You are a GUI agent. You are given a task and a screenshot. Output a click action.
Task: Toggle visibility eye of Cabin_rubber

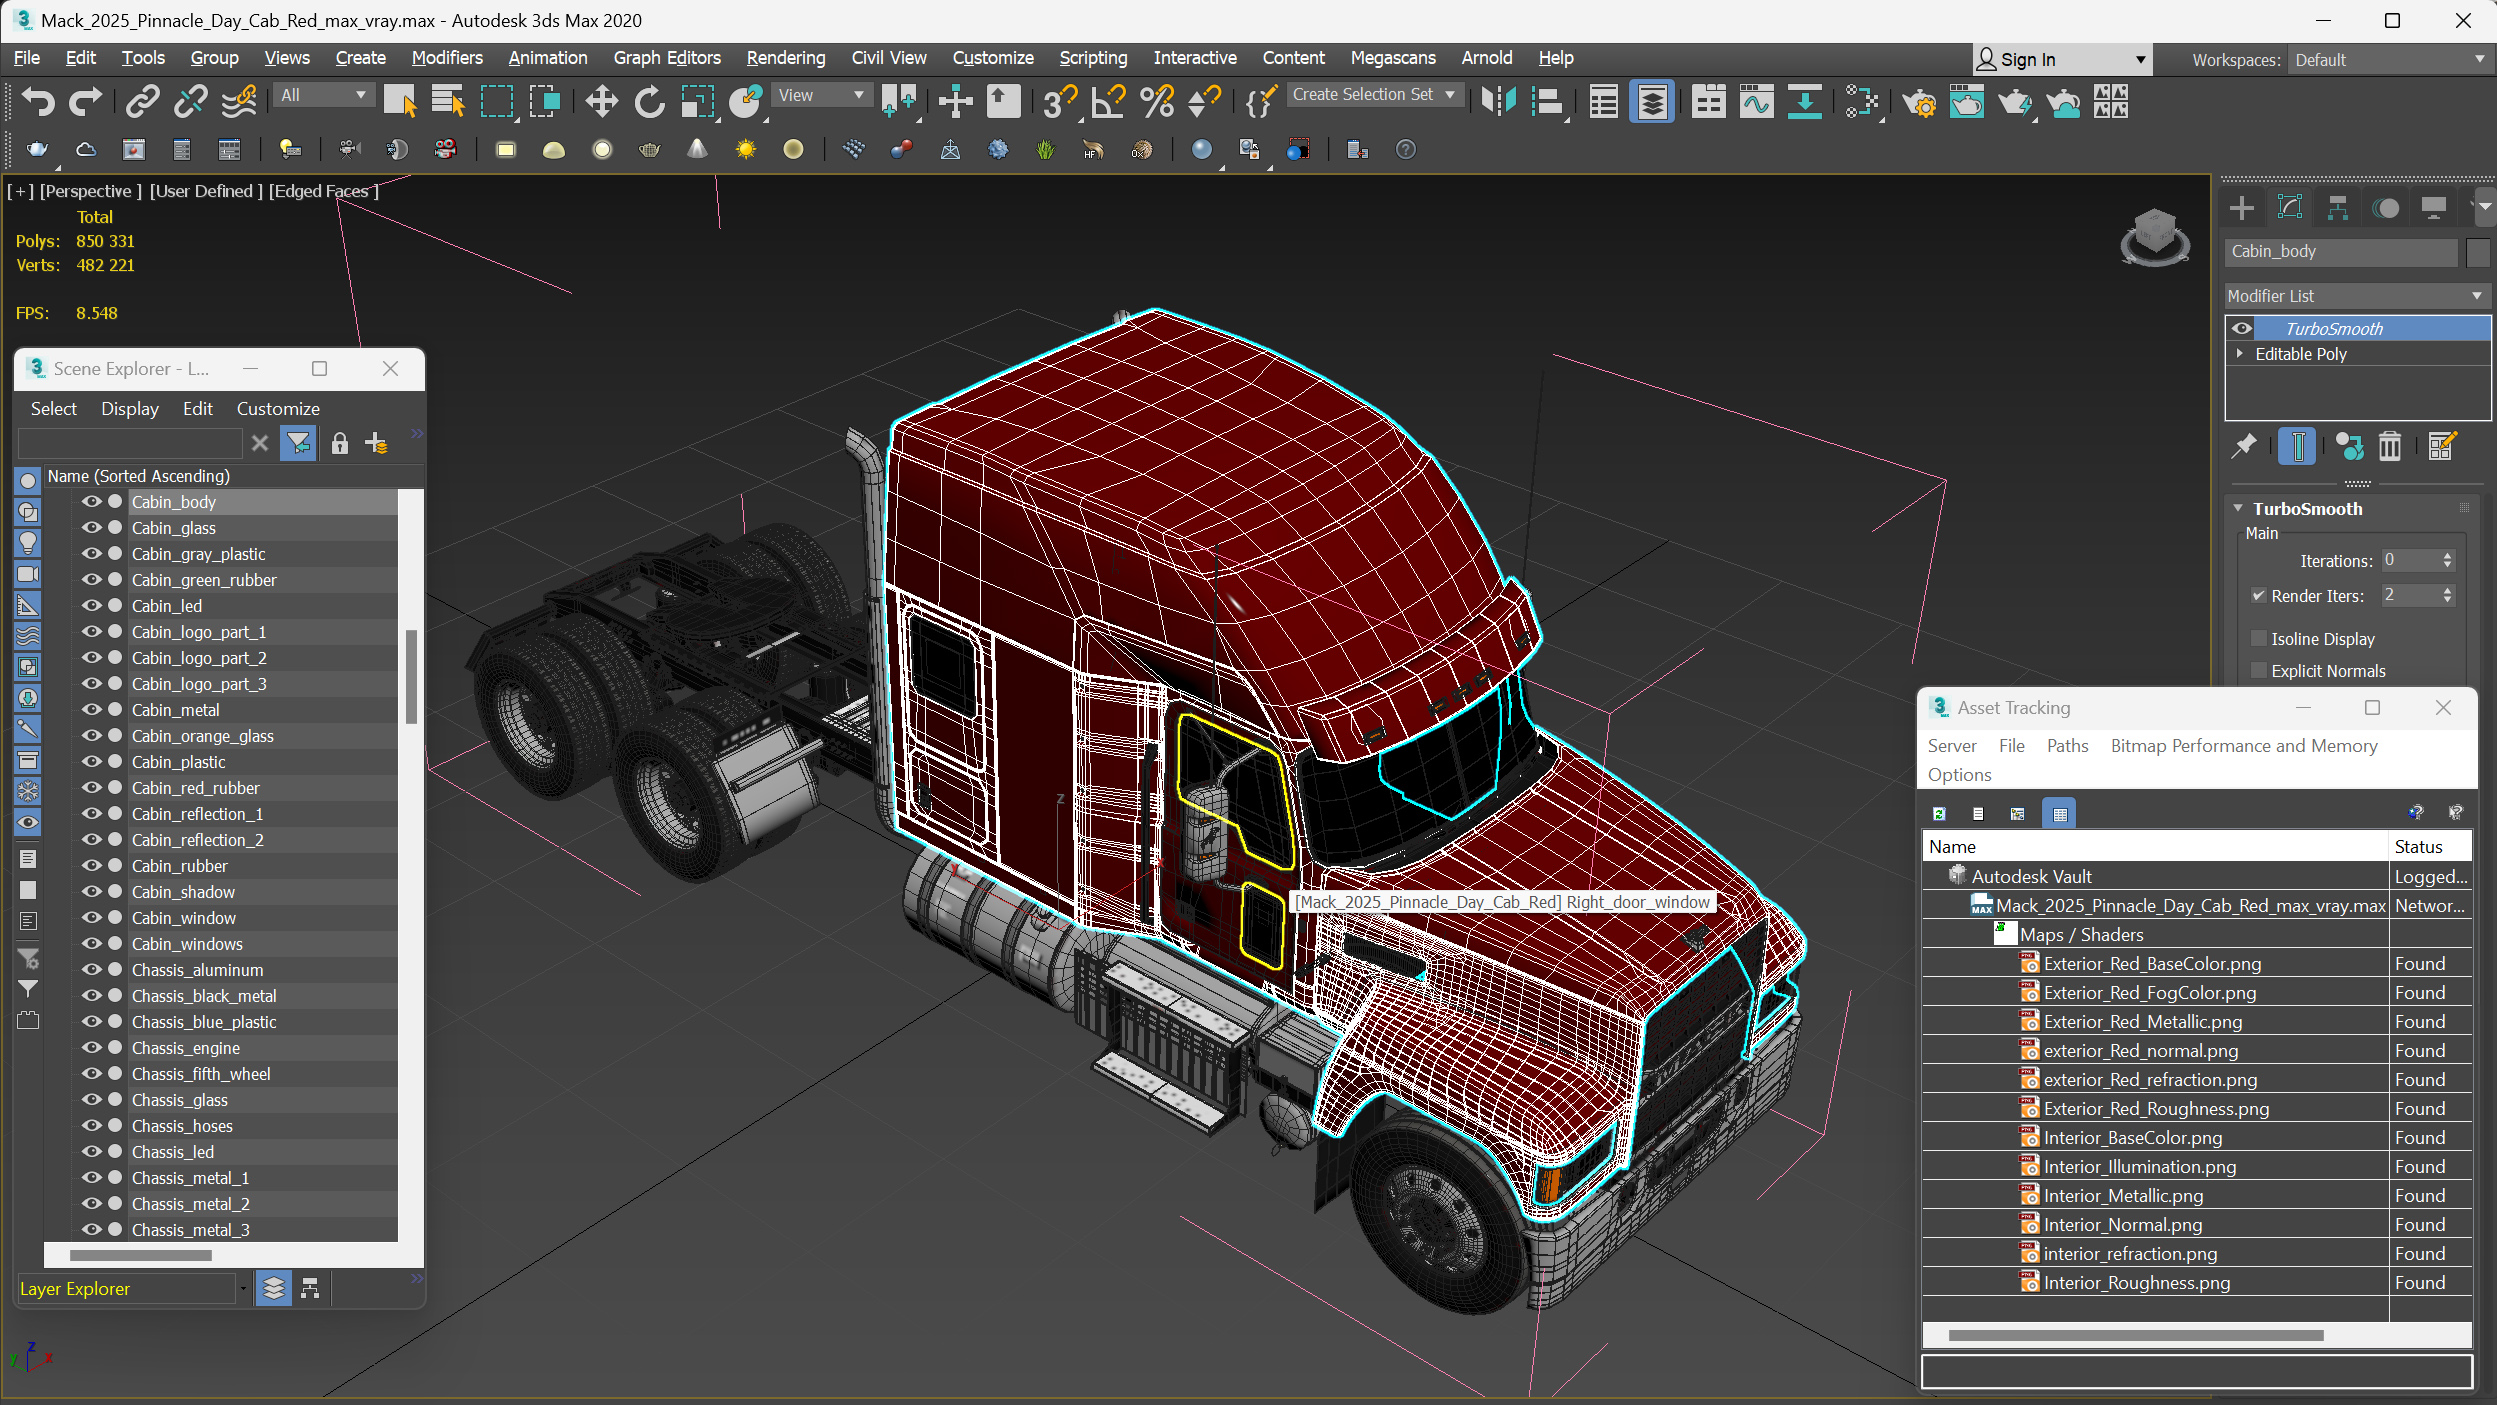(x=92, y=865)
